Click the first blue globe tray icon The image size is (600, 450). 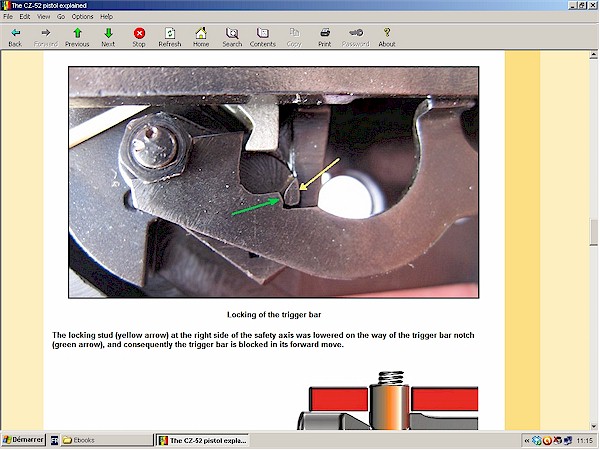coord(536,441)
